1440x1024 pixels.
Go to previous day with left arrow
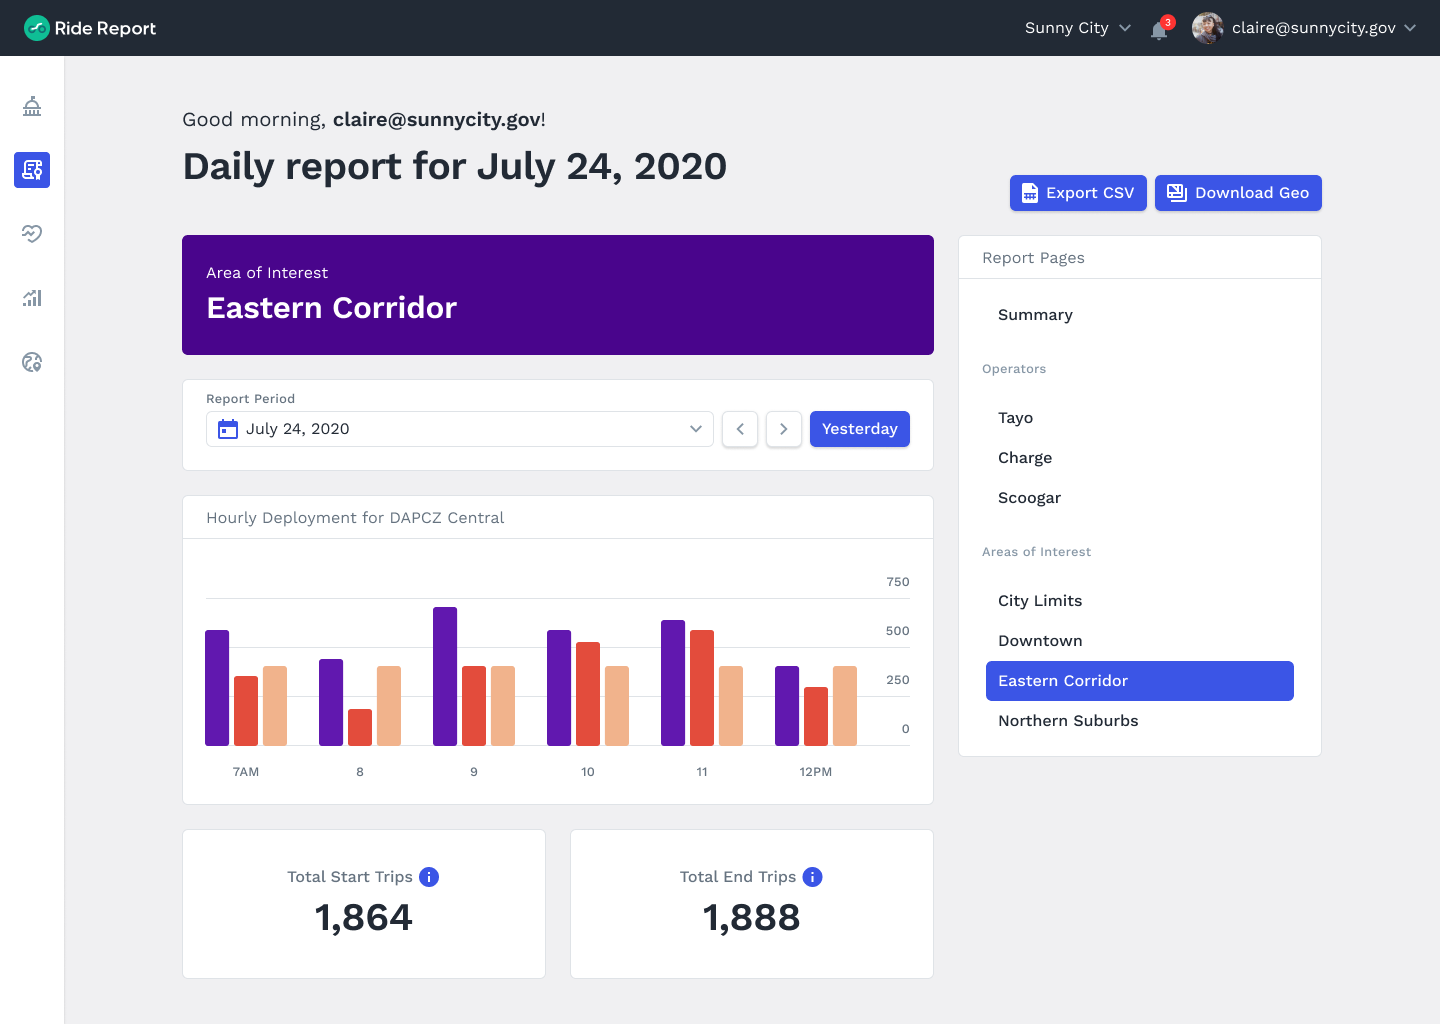point(740,429)
